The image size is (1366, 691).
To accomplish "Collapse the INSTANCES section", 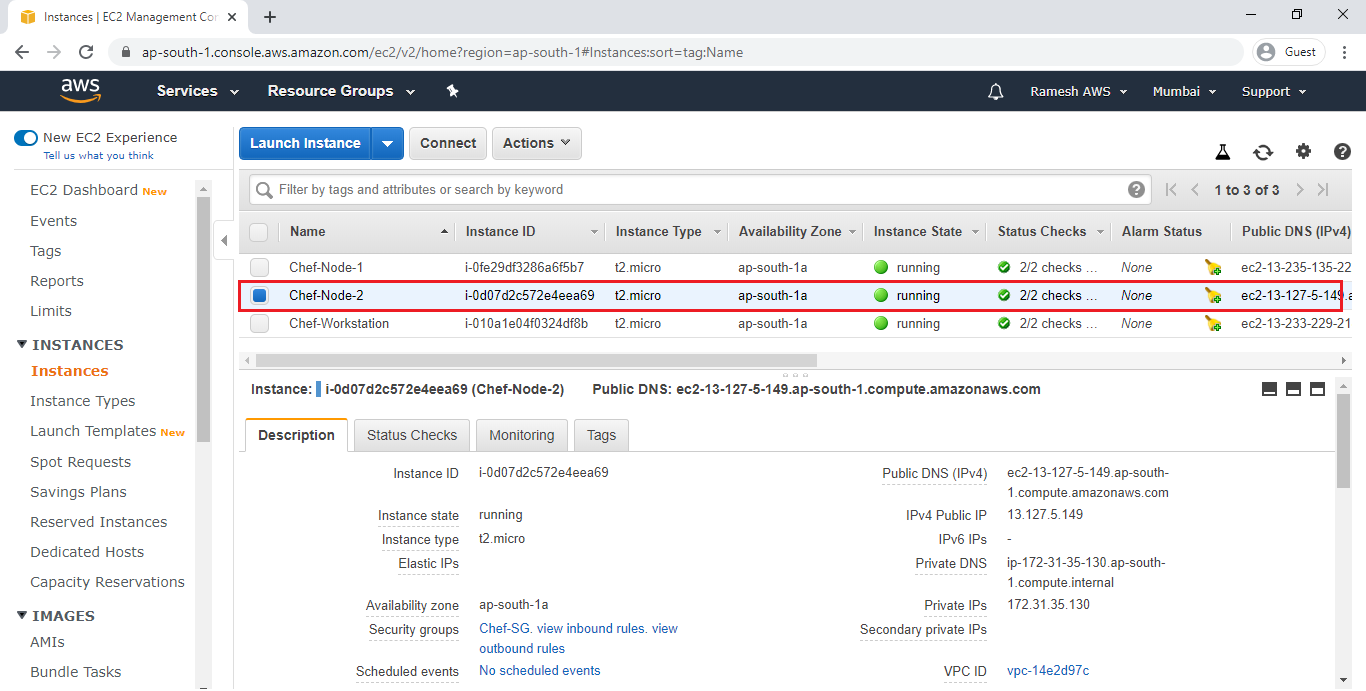I will pos(23,345).
